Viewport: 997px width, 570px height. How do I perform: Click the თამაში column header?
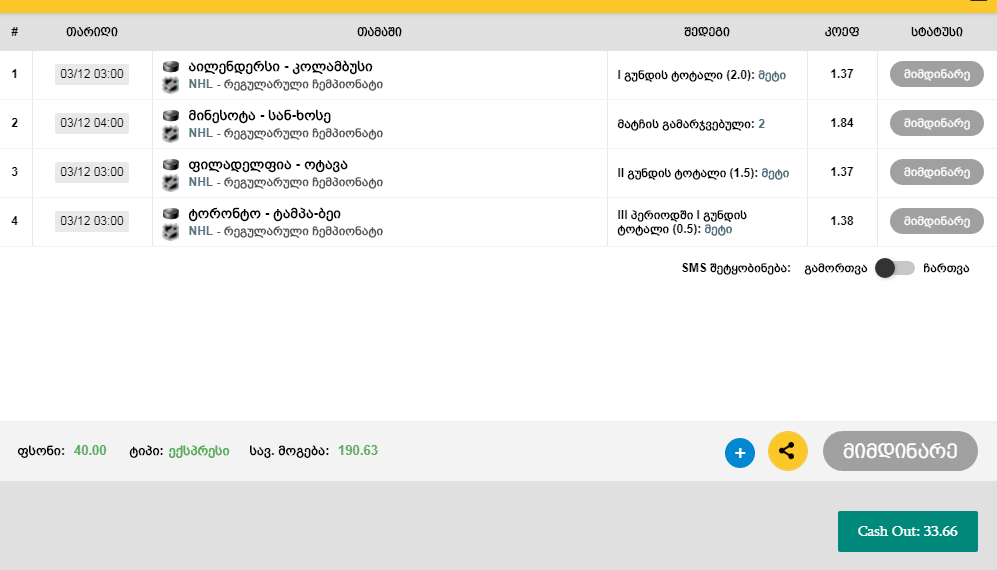379,32
